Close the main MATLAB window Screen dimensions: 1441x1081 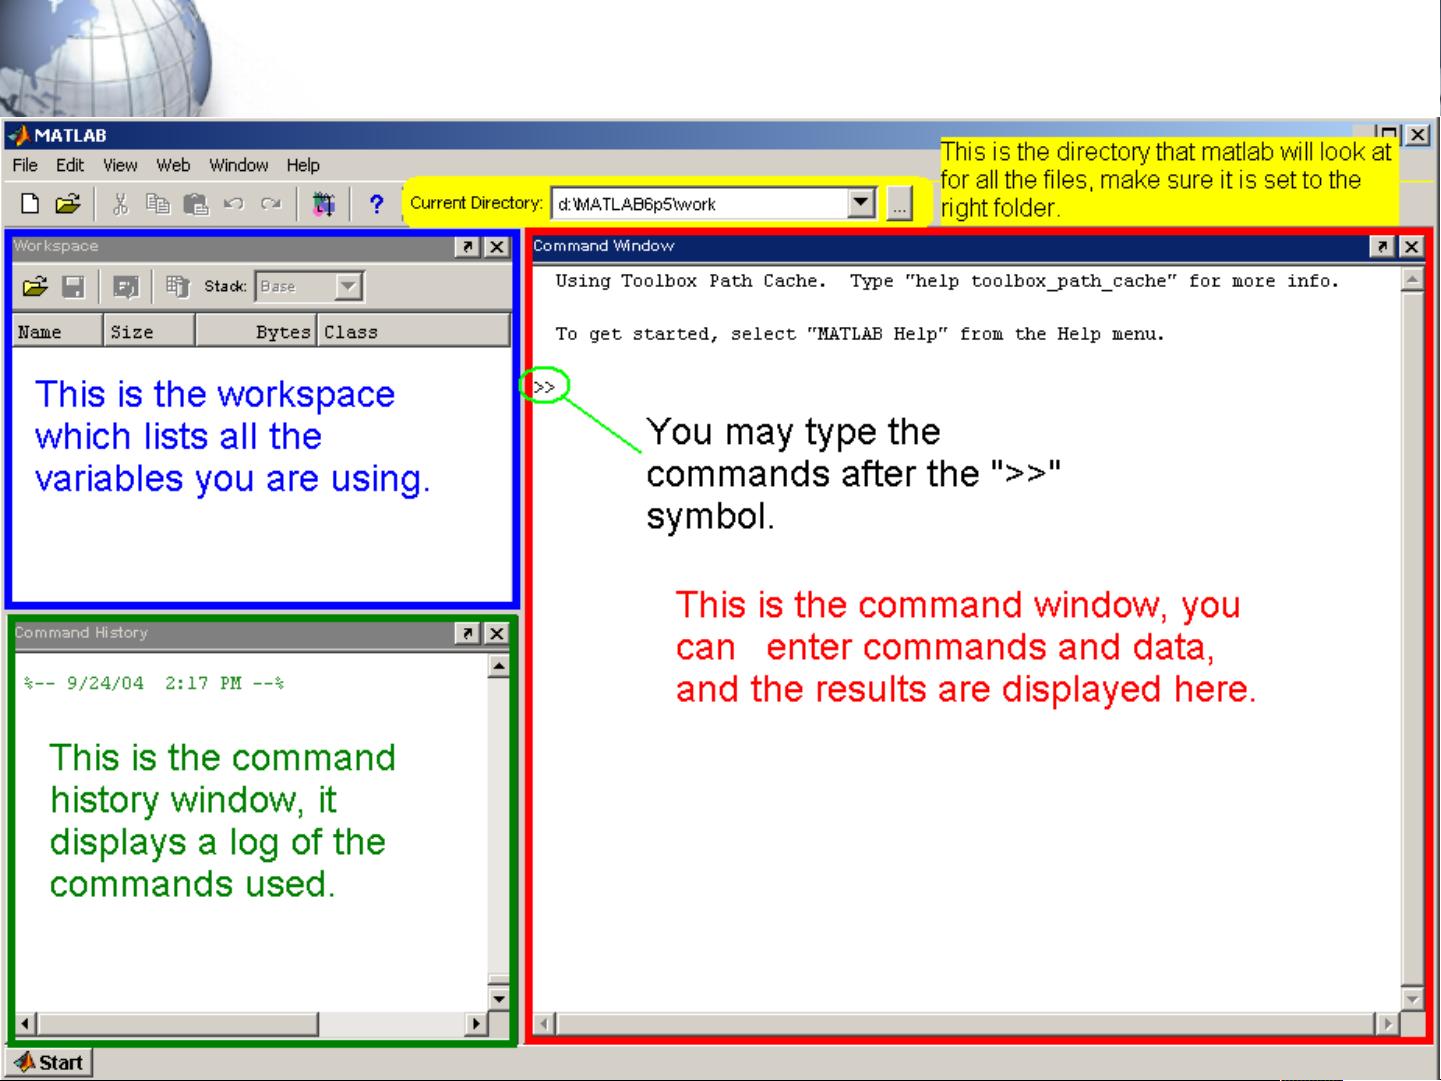tap(1417, 134)
